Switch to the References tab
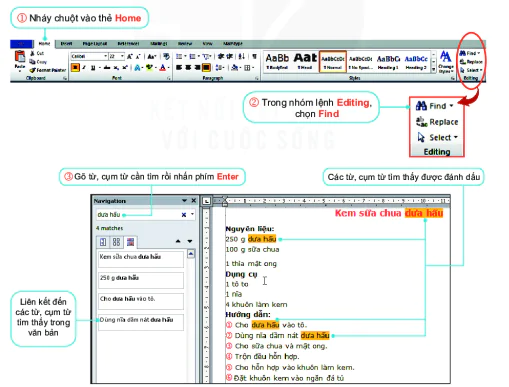This screenshot has height=387, width=509. [x=128, y=44]
